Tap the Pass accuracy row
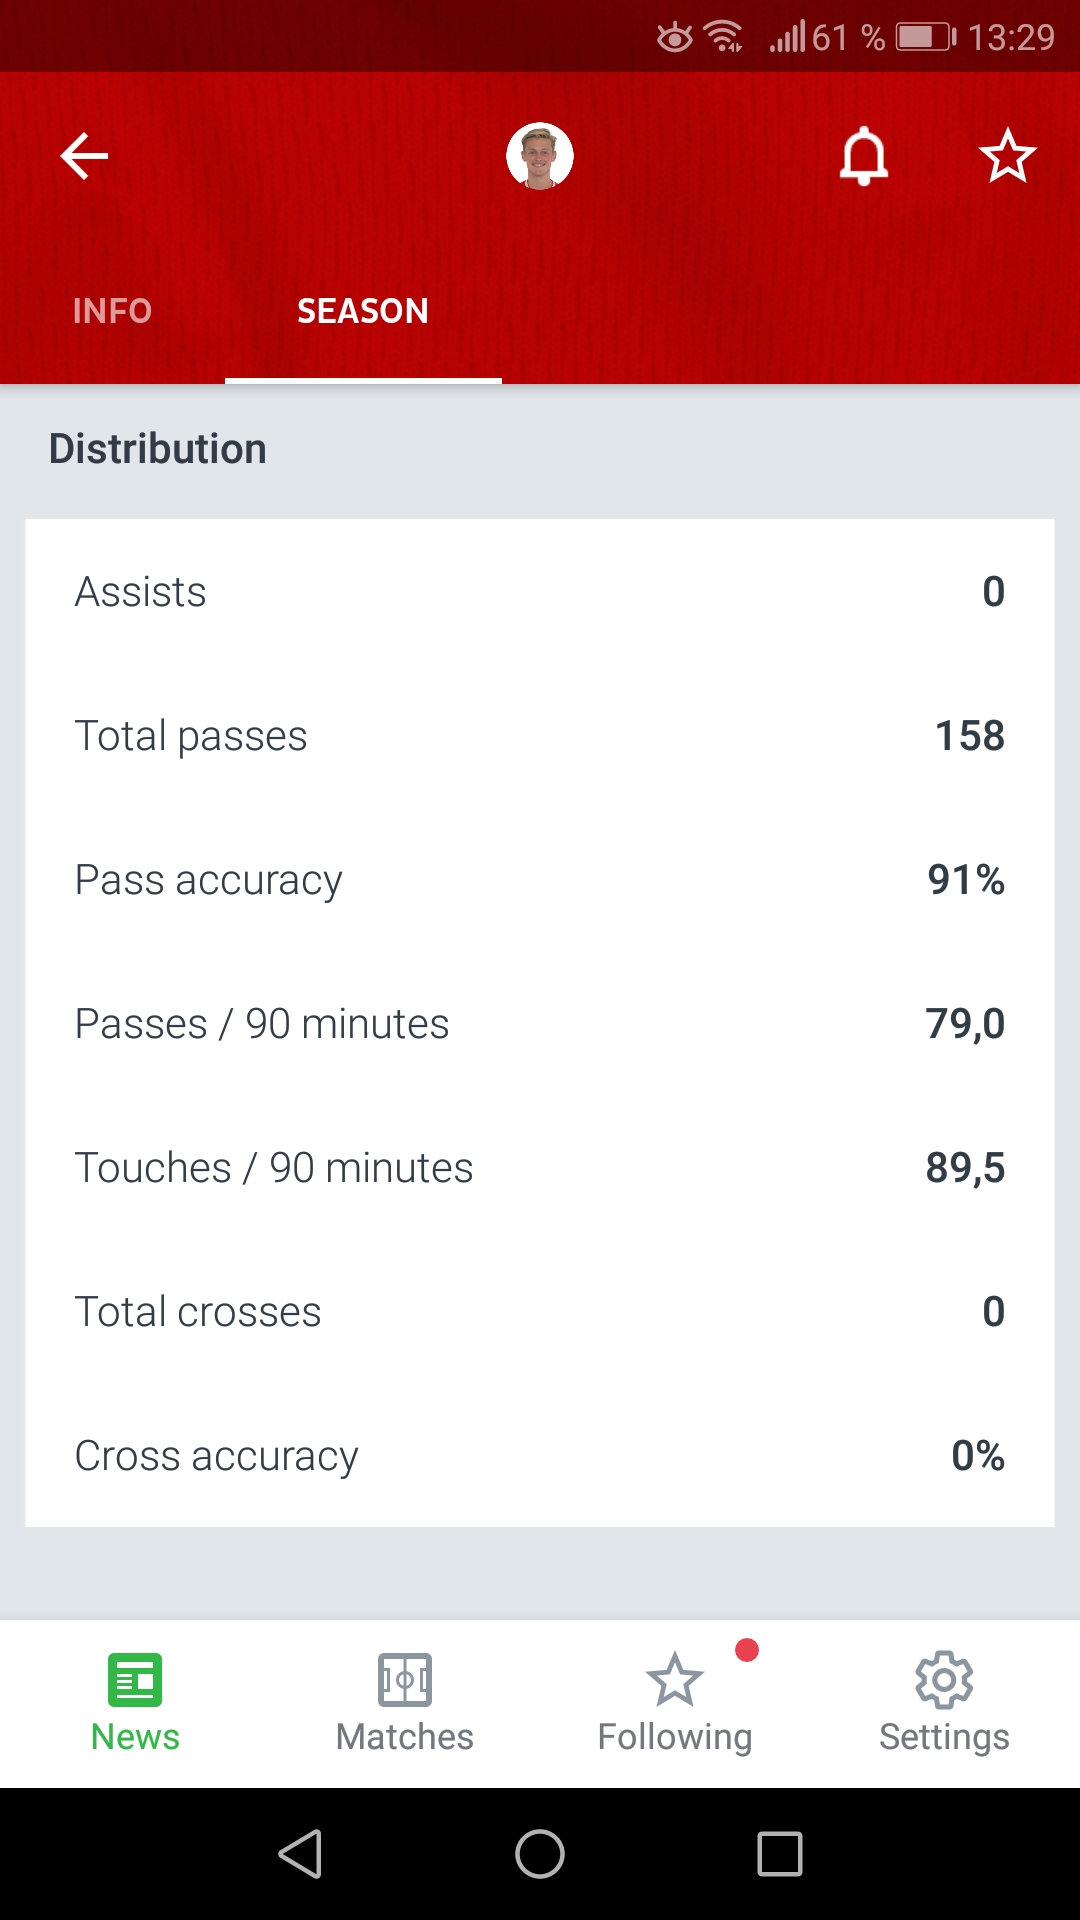 click(540, 880)
